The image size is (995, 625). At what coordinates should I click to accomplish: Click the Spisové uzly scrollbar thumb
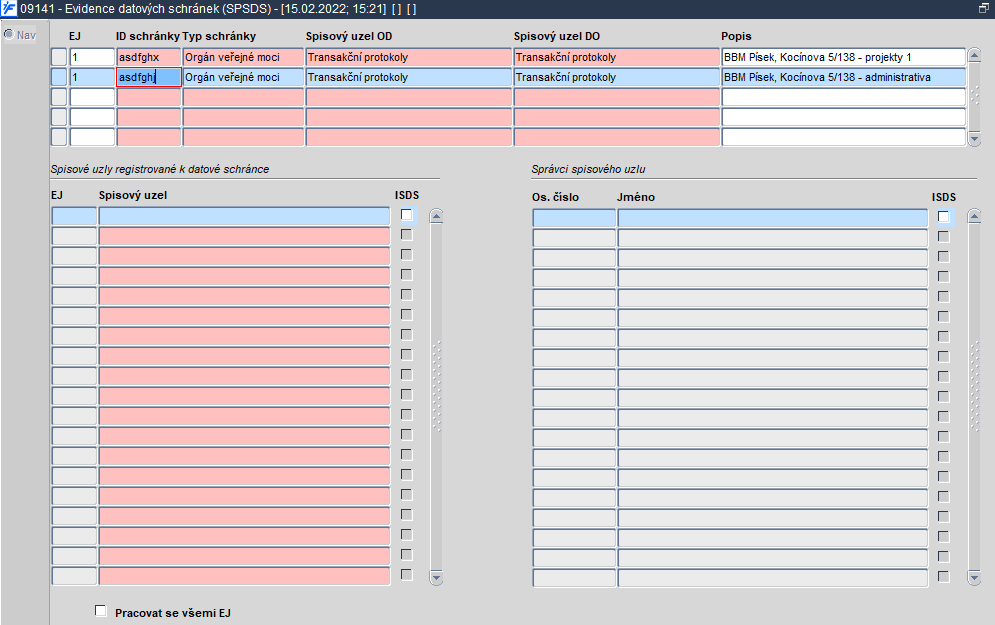[x=436, y=387]
